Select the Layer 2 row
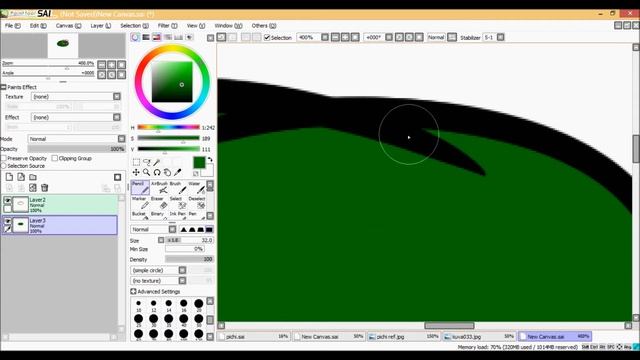 pos(60,204)
